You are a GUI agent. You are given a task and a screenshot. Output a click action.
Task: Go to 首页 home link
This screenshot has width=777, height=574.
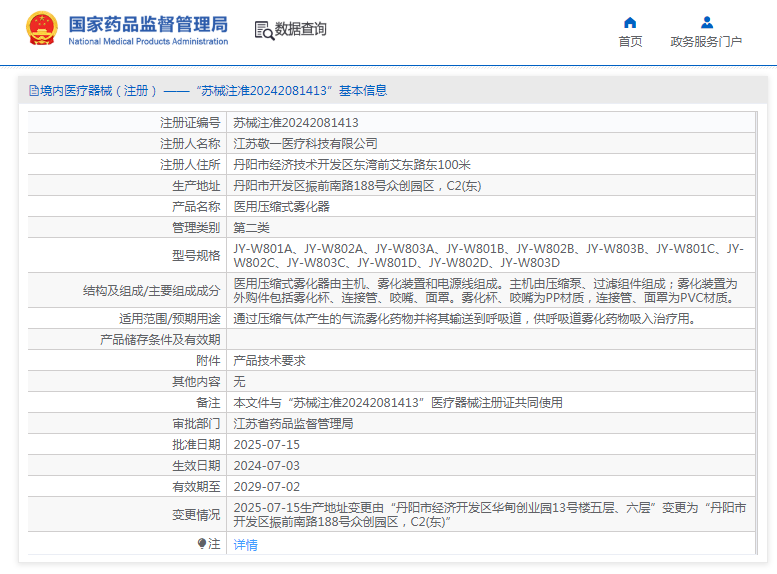tap(630, 42)
